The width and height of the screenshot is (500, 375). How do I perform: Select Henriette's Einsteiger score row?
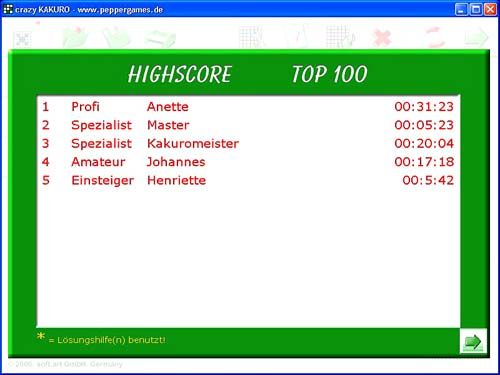248,180
